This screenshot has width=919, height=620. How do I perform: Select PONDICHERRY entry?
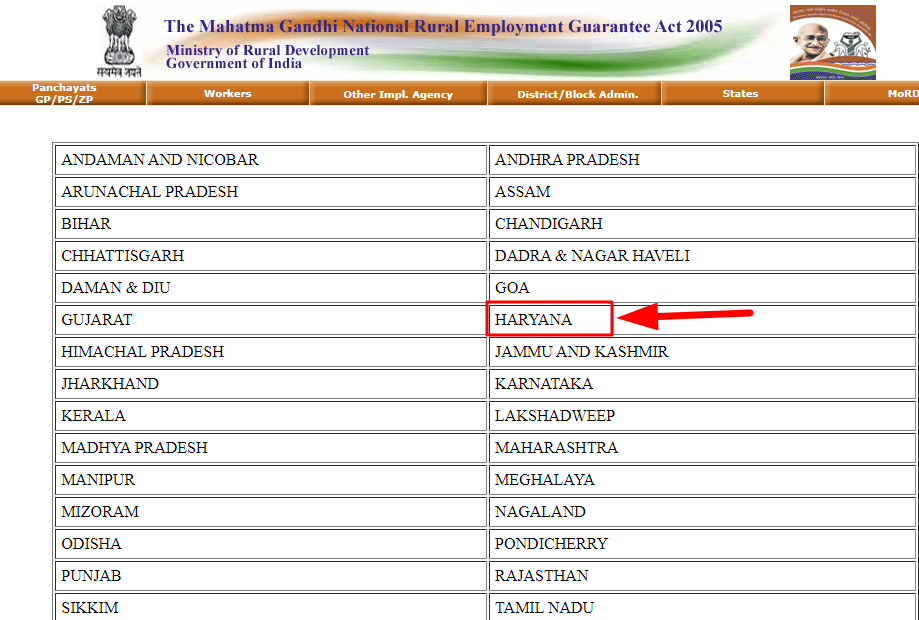tap(551, 544)
